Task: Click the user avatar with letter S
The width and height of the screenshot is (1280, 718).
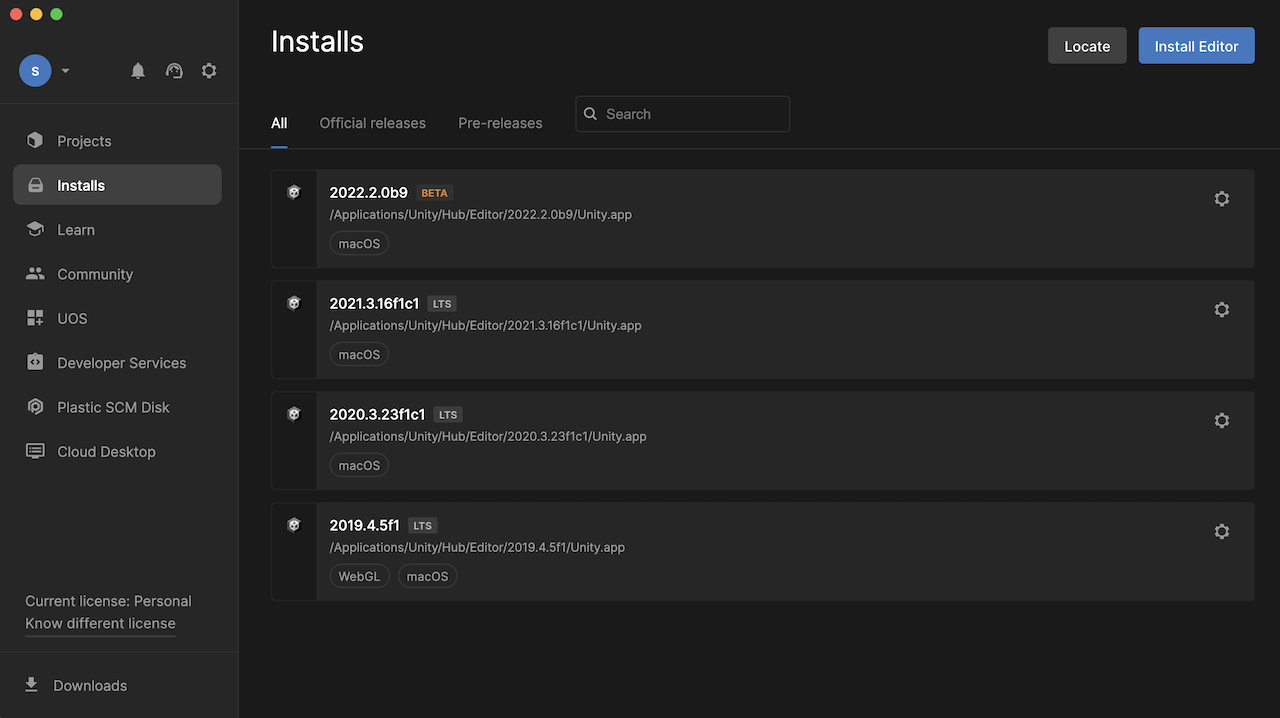Action: 35,70
